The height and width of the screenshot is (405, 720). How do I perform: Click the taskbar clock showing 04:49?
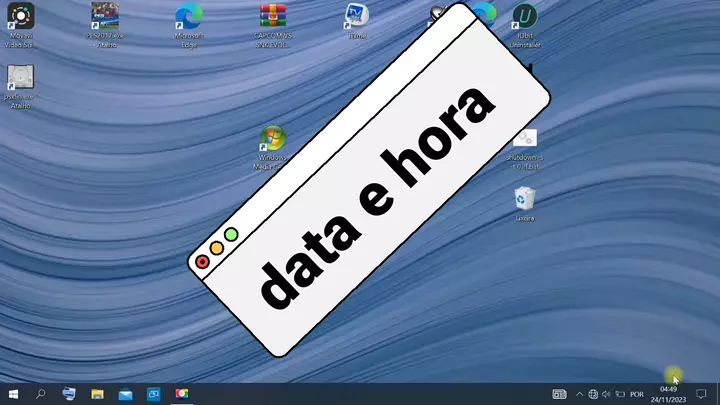(x=668, y=394)
